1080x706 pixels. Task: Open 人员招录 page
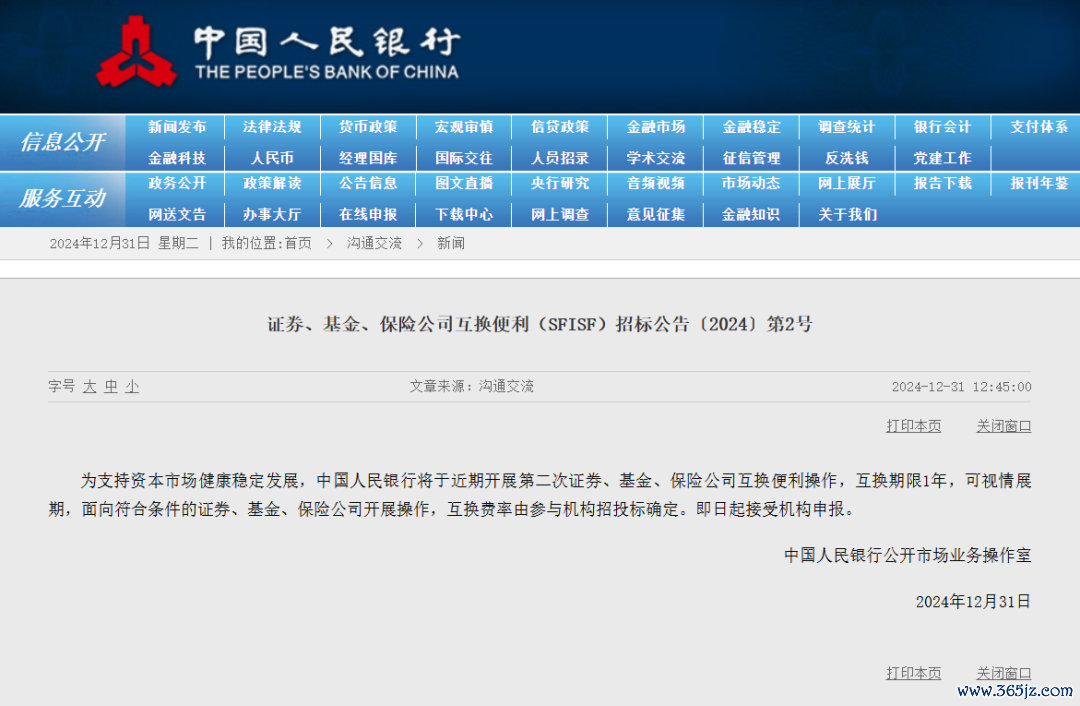tap(560, 158)
